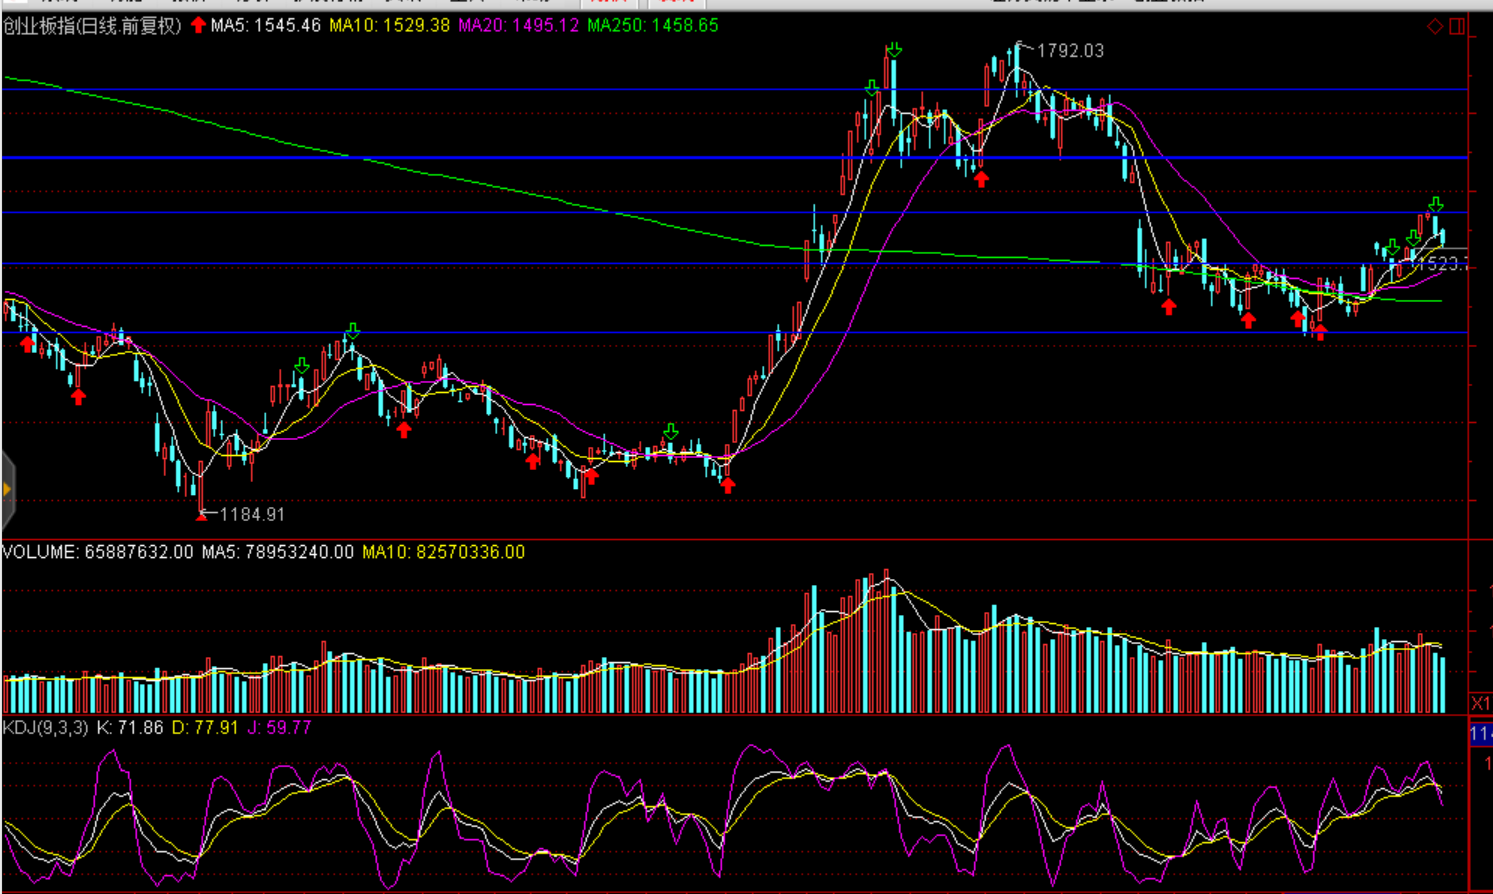Click the 1792.03 high price annotation
The image size is (1493, 894).
click(x=1070, y=51)
